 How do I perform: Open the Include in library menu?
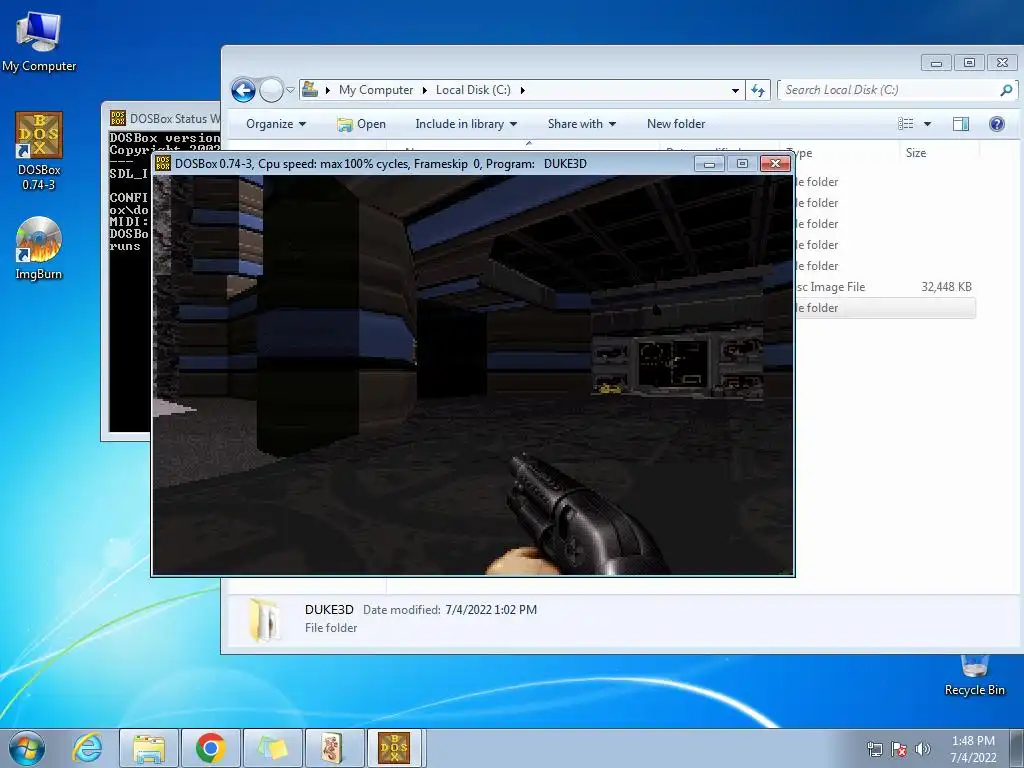466,124
